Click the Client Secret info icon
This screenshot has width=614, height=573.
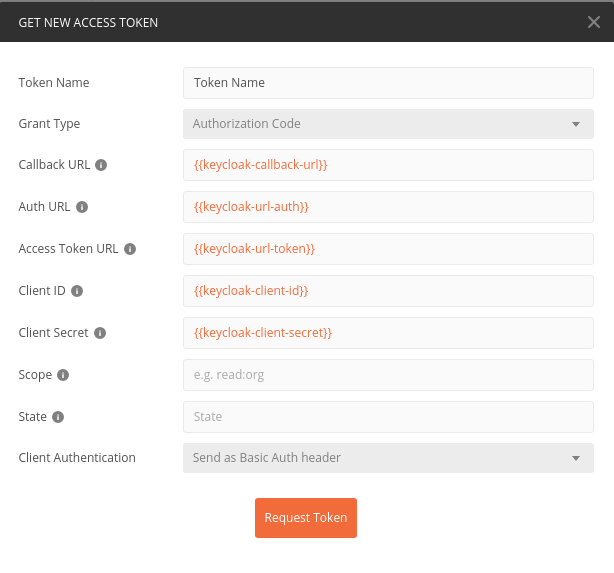pos(100,333)
